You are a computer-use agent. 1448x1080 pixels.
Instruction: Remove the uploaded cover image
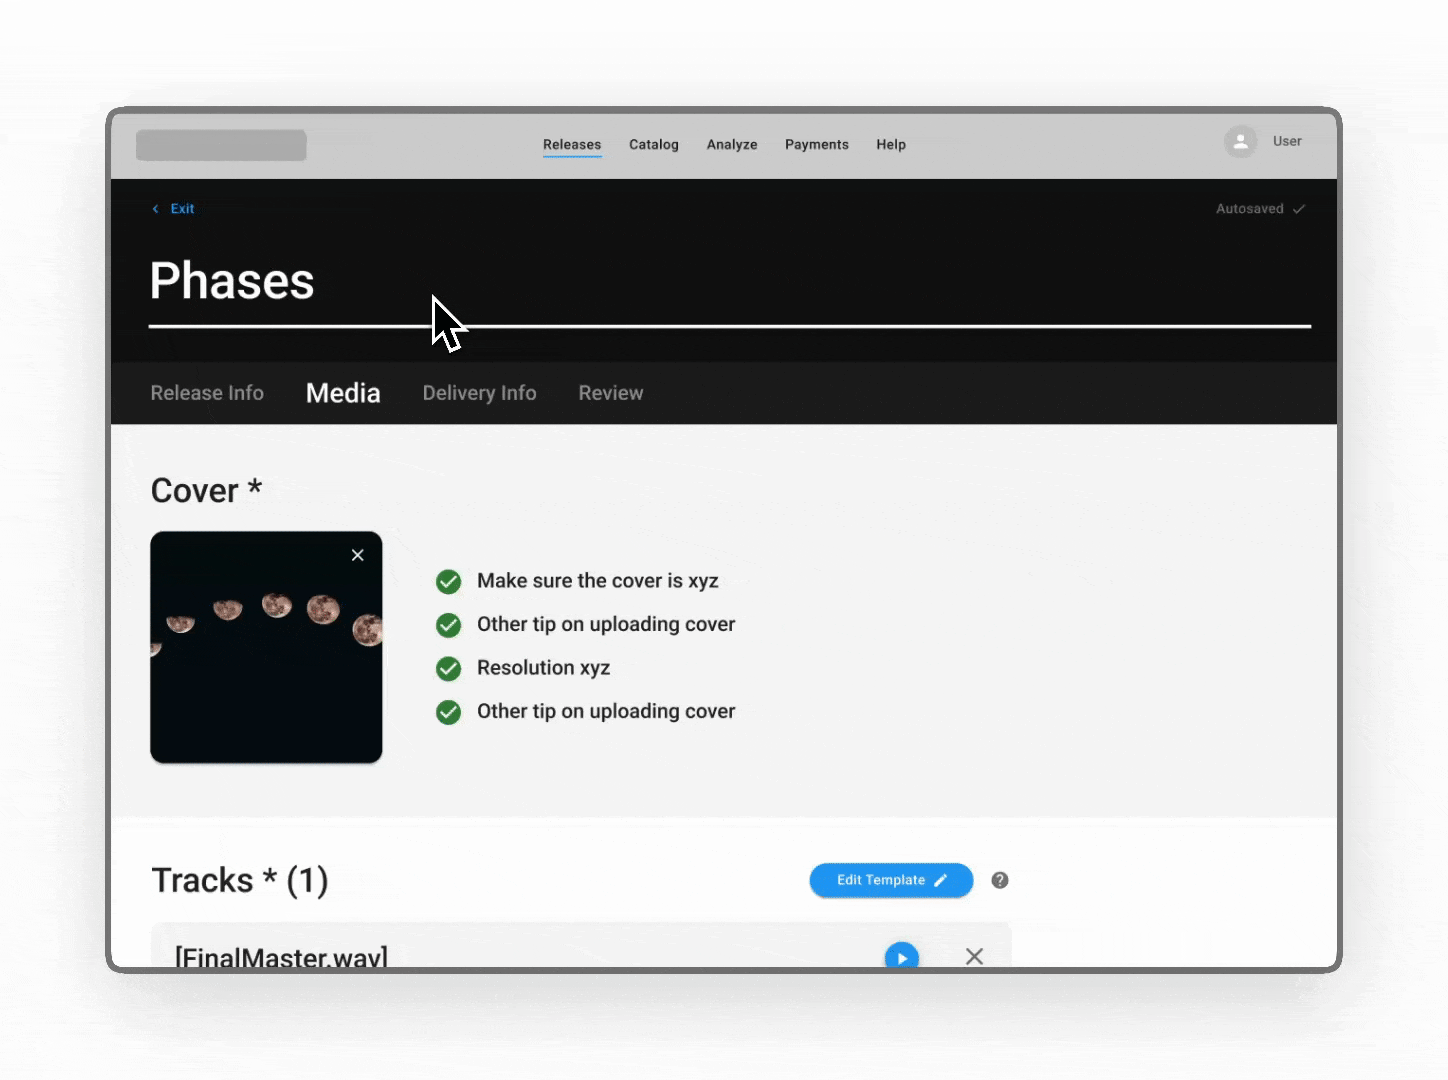[x=357, y=555]
